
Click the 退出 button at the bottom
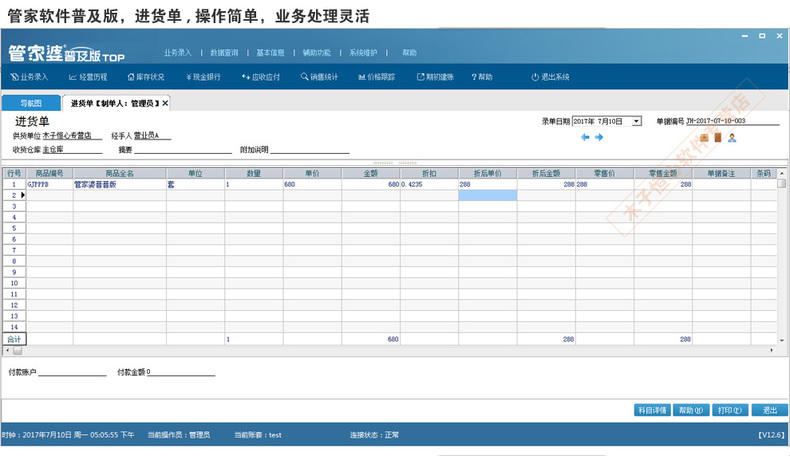click(x=769, y=410)
